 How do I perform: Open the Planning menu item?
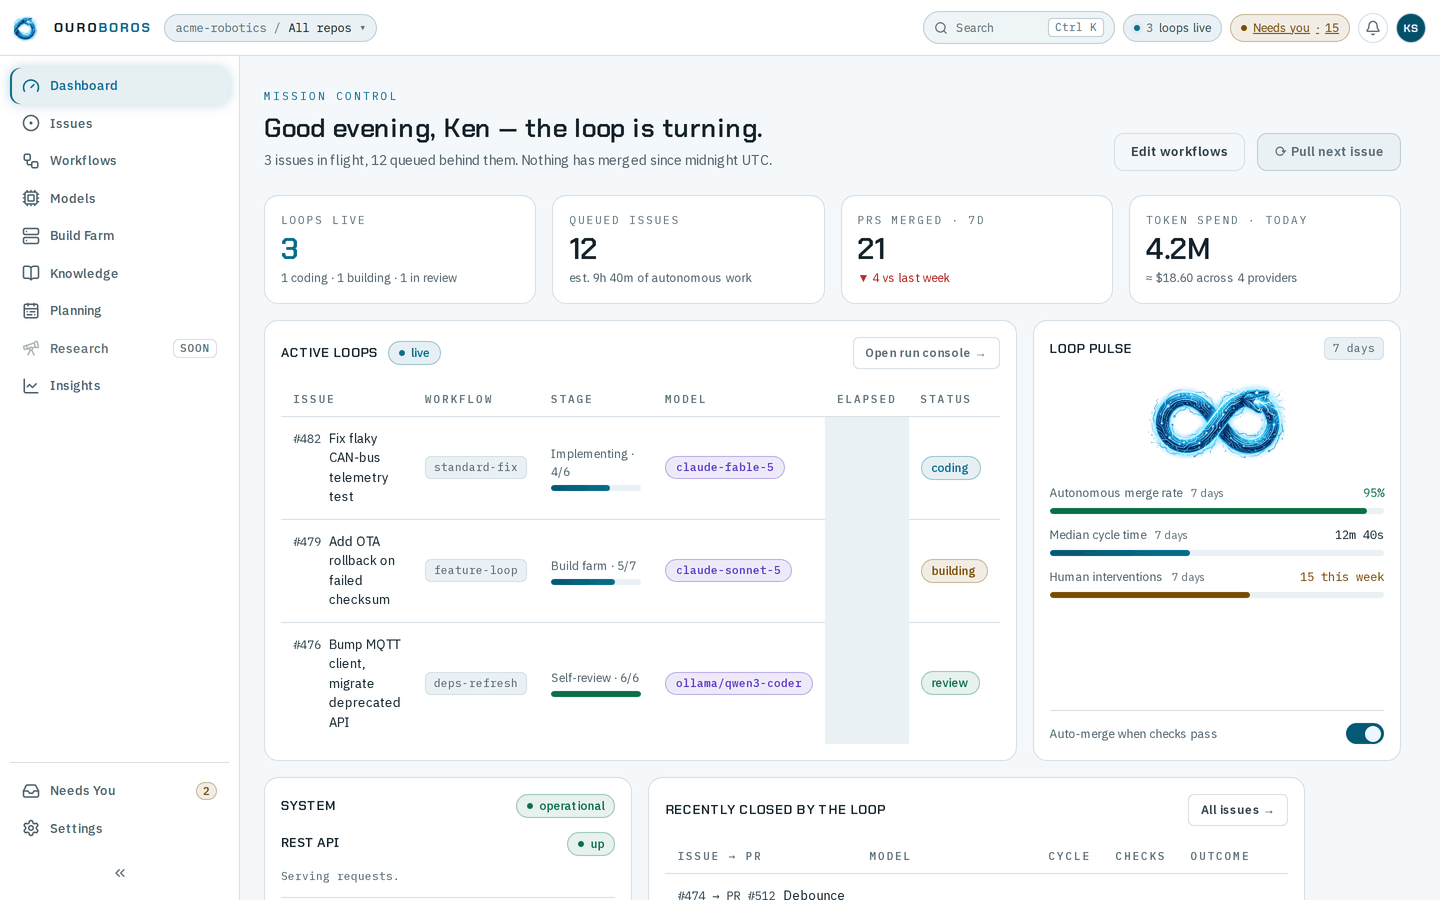120,310
